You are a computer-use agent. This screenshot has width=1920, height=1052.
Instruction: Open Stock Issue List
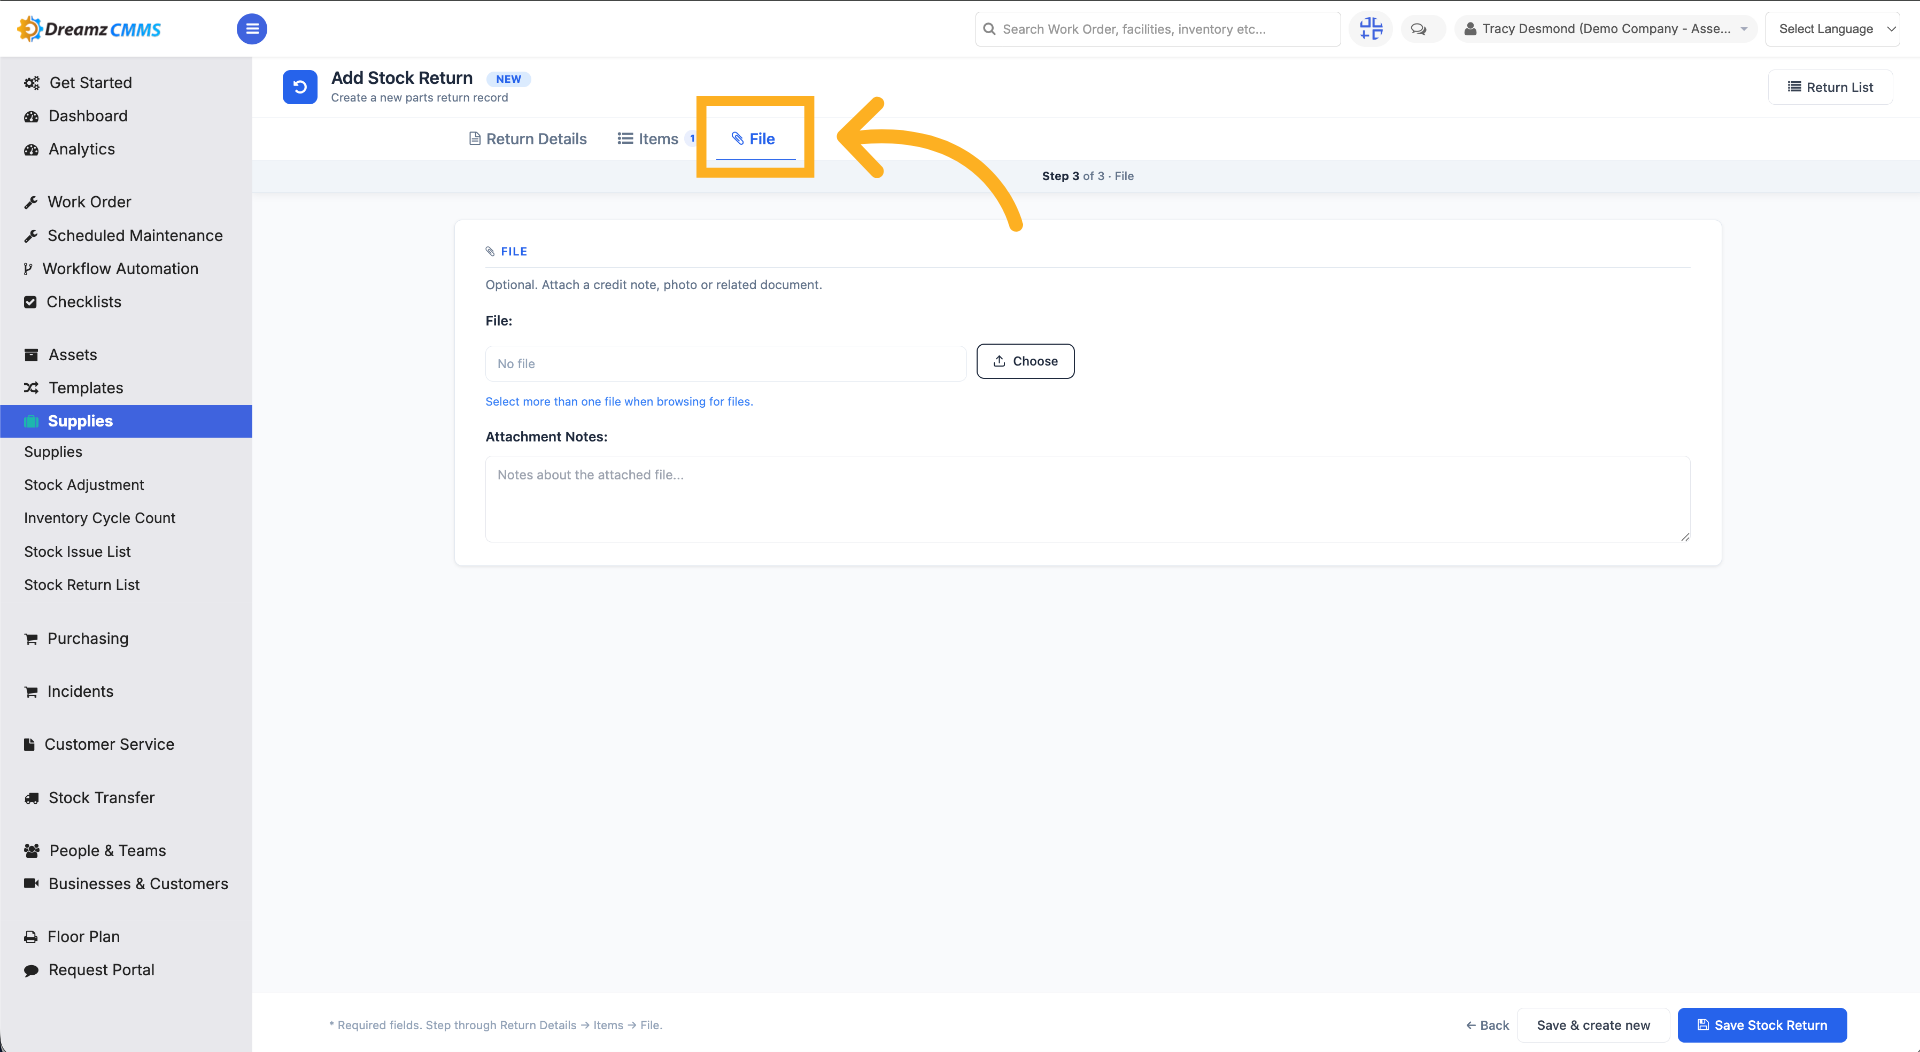coord(77,552)
